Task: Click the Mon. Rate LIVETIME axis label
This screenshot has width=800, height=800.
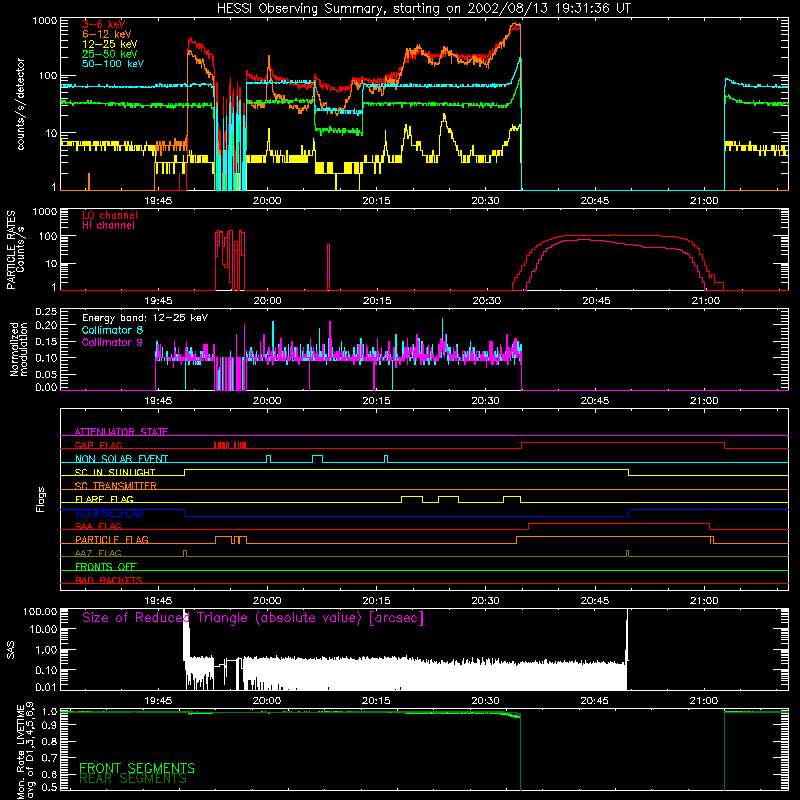Action: point(25,751)
